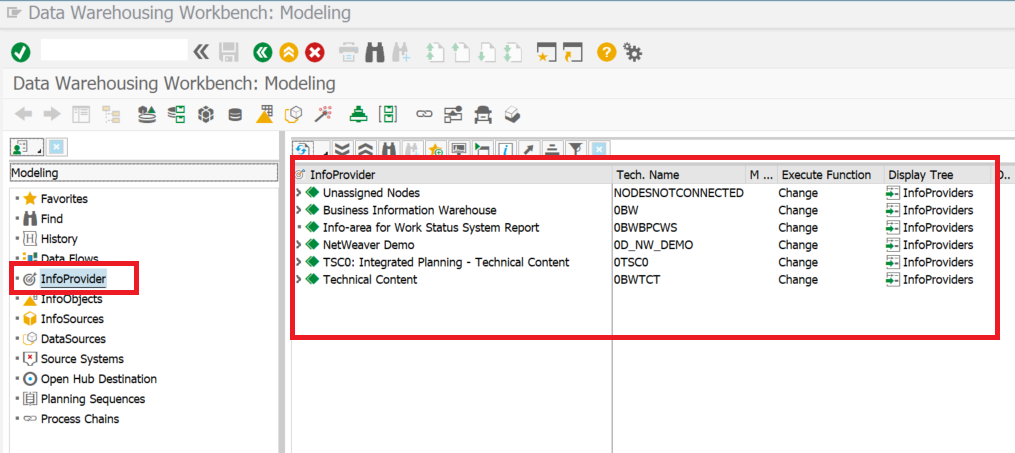Expand the NetWeaver Demo node
The height and width of the screenshot is (453, 1015).
299,245
